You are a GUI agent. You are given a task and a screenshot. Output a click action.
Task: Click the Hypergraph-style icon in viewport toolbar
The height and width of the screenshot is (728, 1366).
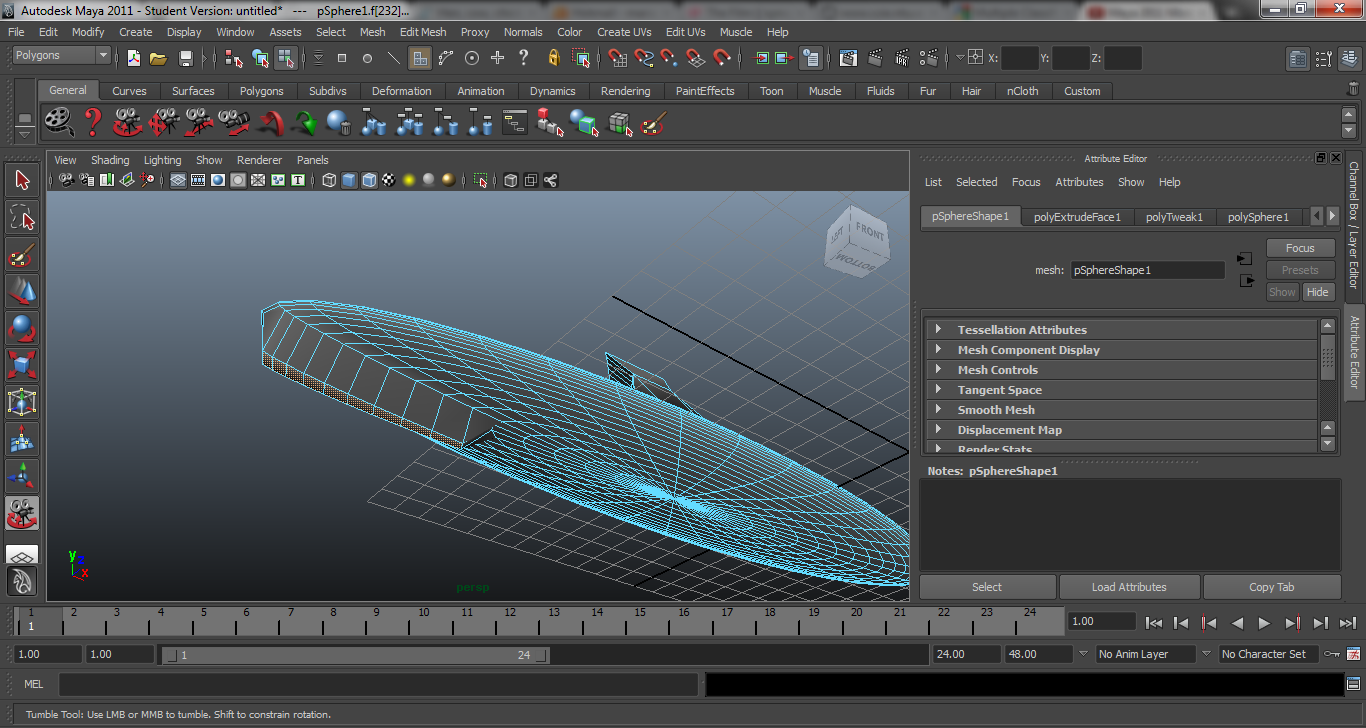tap(550, 181)
